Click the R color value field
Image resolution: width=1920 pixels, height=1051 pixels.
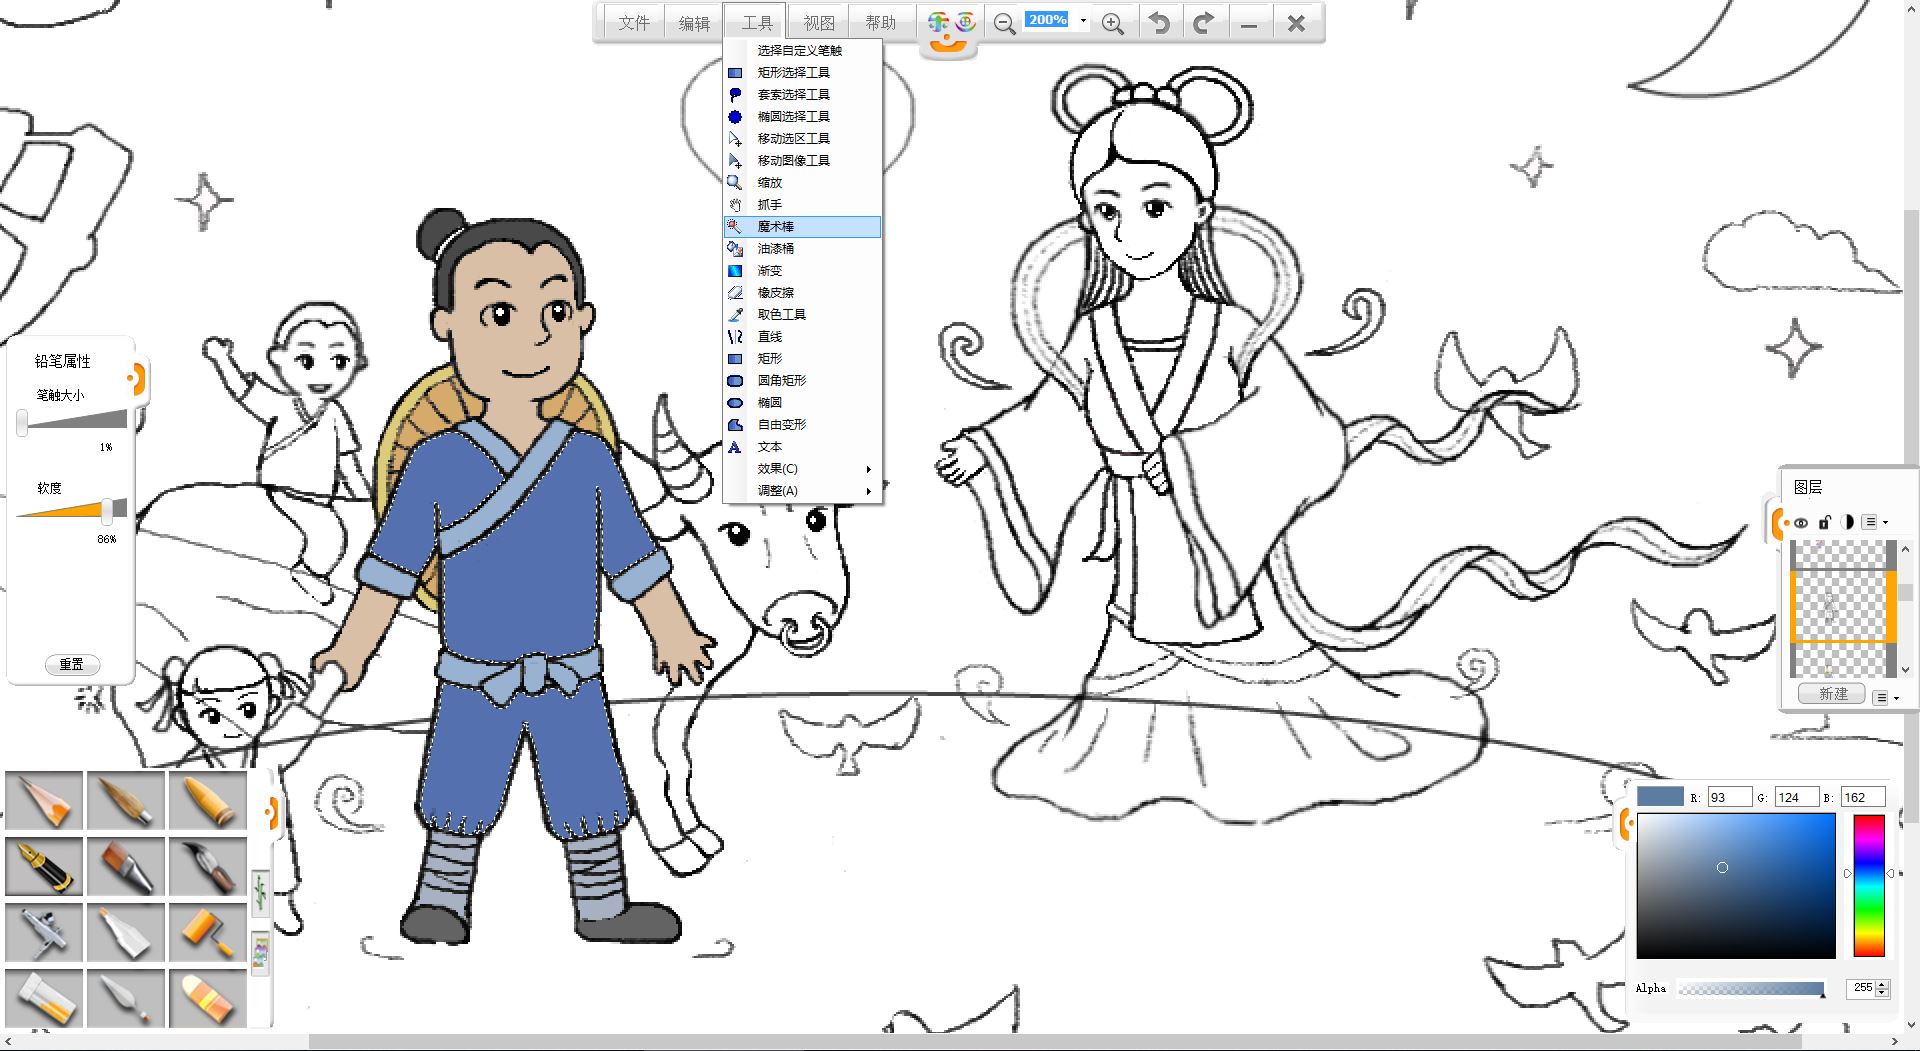1728,797
